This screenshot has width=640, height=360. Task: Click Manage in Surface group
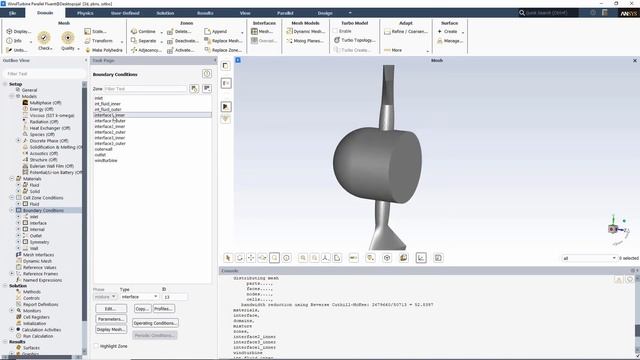click(x=450, y=41)
